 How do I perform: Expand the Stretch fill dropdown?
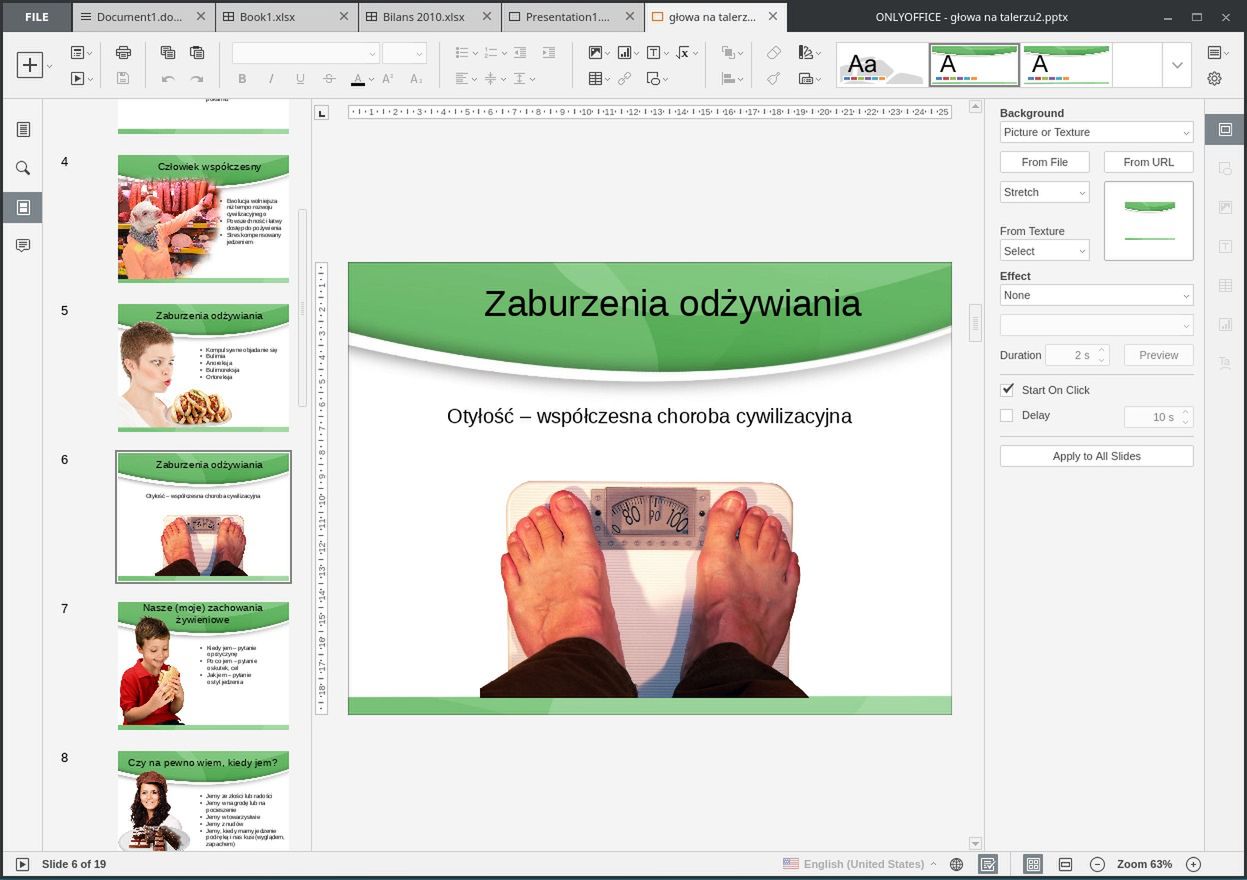click(1044, 191)
